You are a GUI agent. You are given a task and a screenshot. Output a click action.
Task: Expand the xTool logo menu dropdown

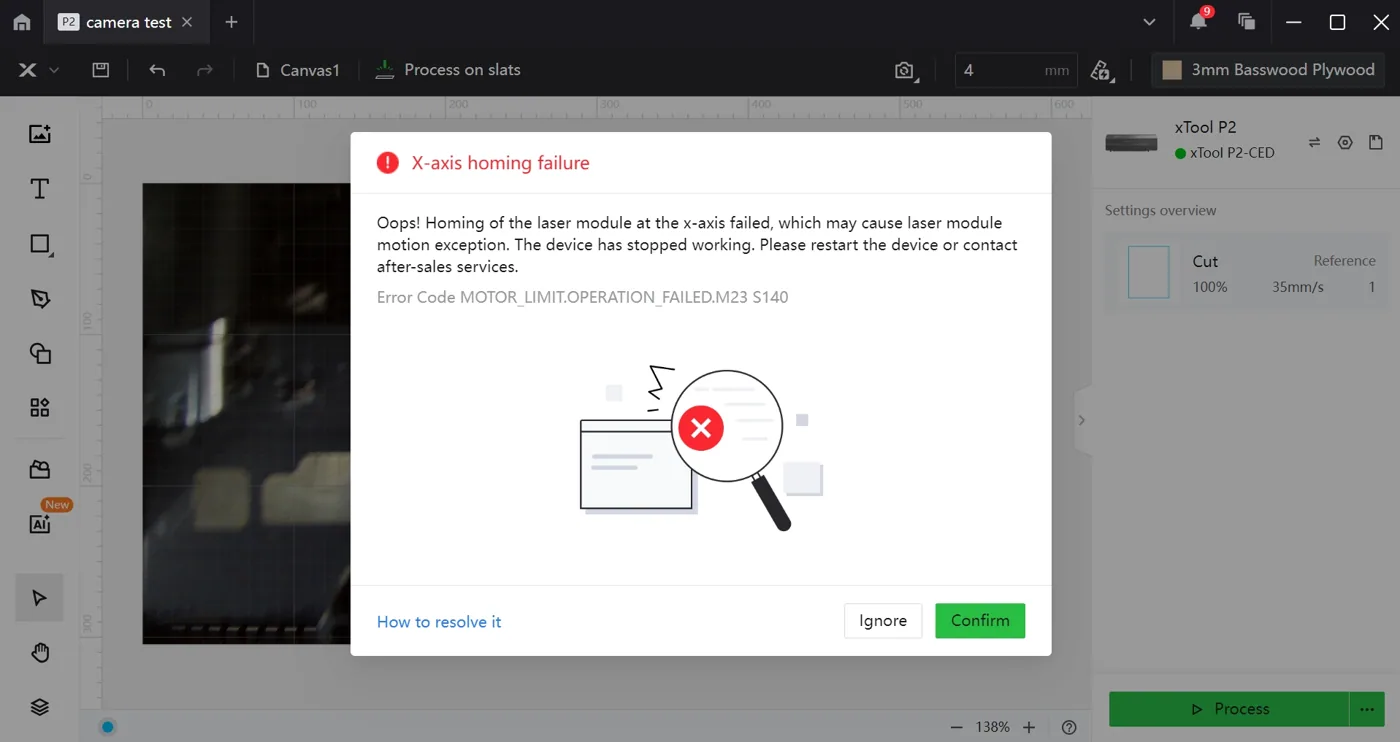click(x=38, y=70)
